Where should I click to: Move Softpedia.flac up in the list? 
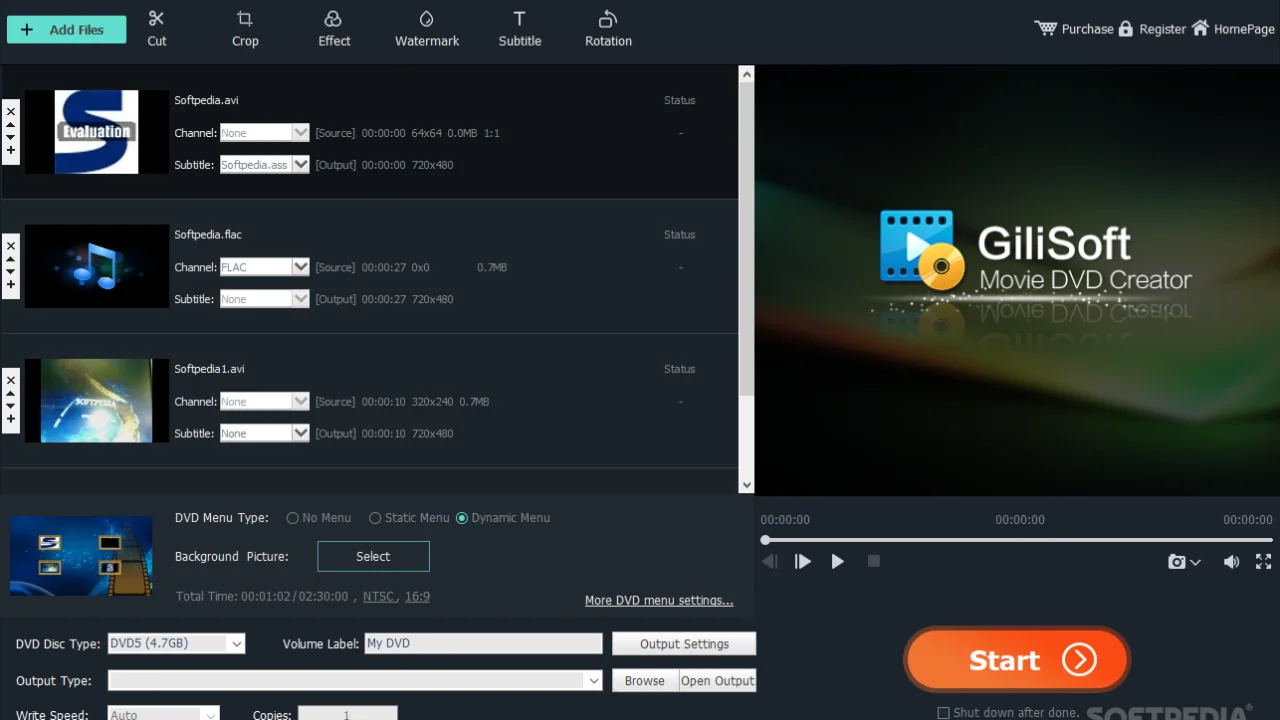[x=10, y=259]
